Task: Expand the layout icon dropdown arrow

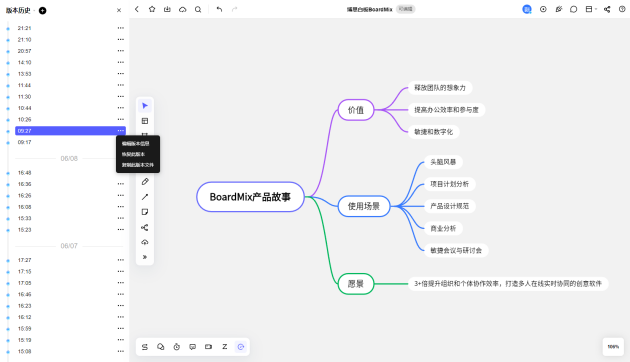Action: click(x=596, y=9)
